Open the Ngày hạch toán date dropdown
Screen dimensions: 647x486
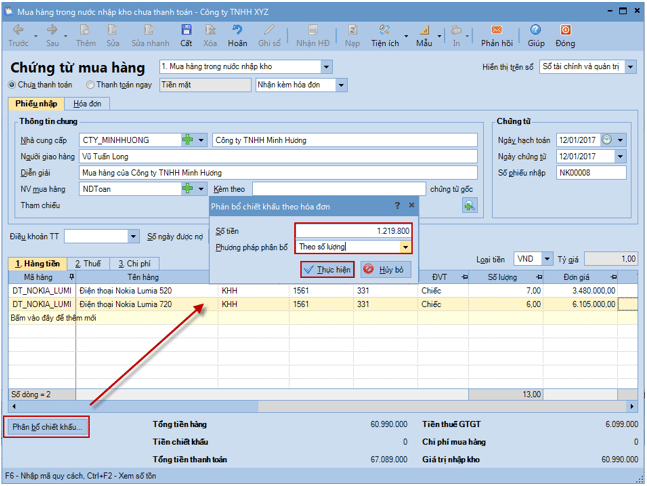(620, 140)
